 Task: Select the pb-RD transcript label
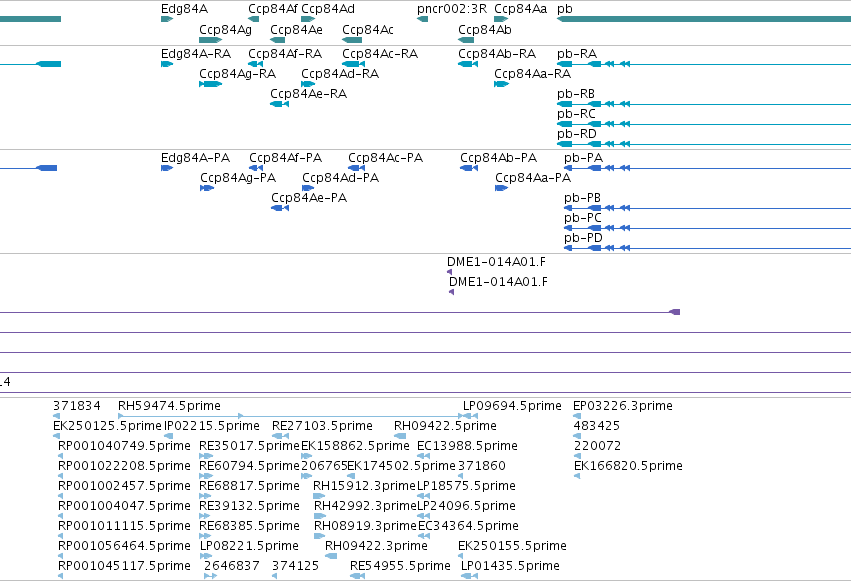(577, 134)
